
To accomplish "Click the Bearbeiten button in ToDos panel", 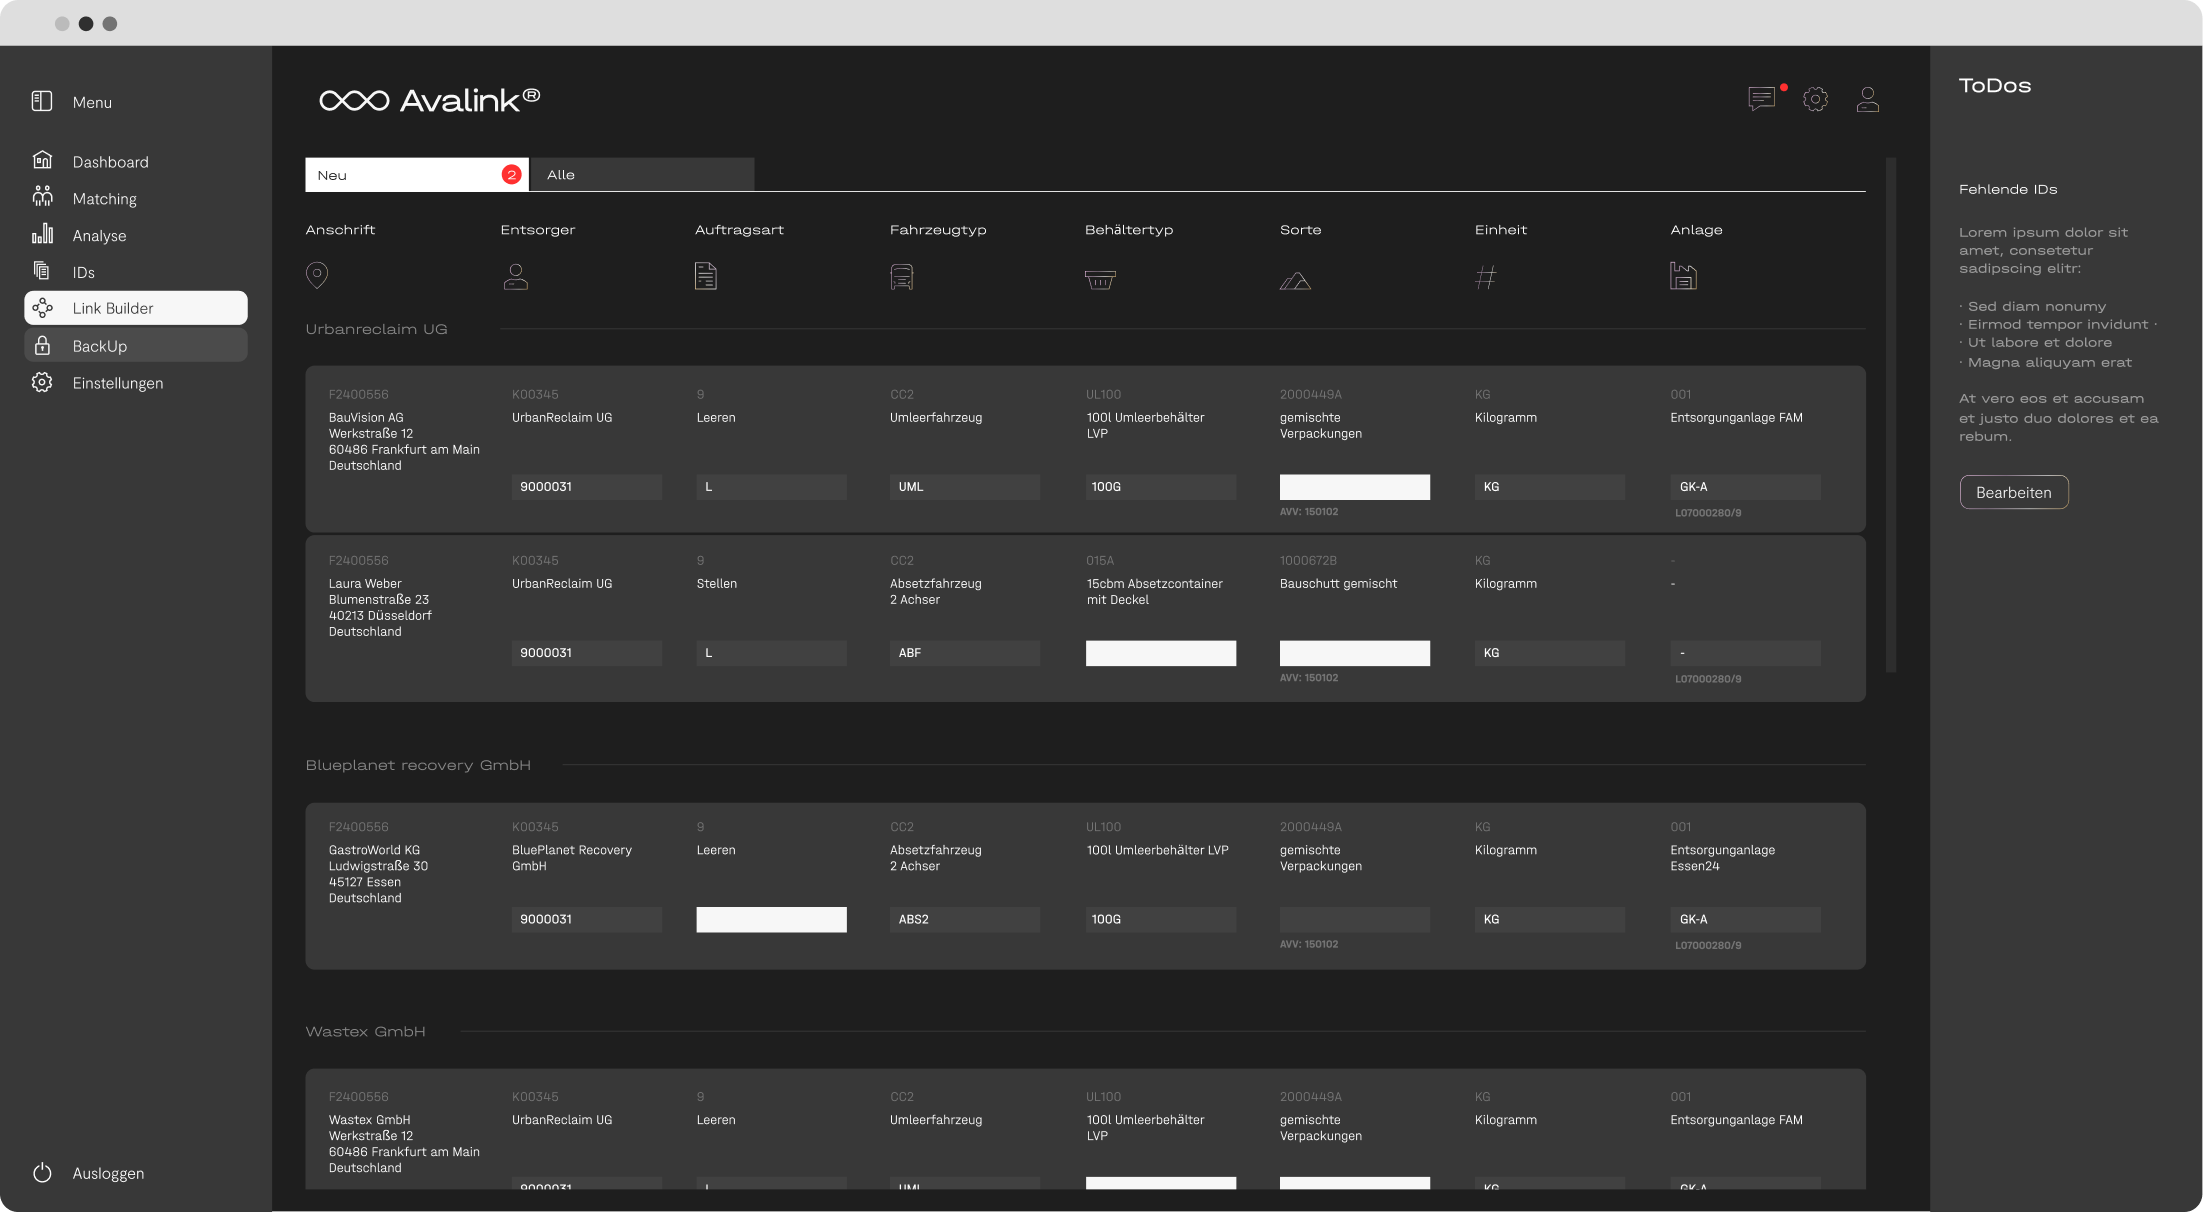I will click(2013, 492).
